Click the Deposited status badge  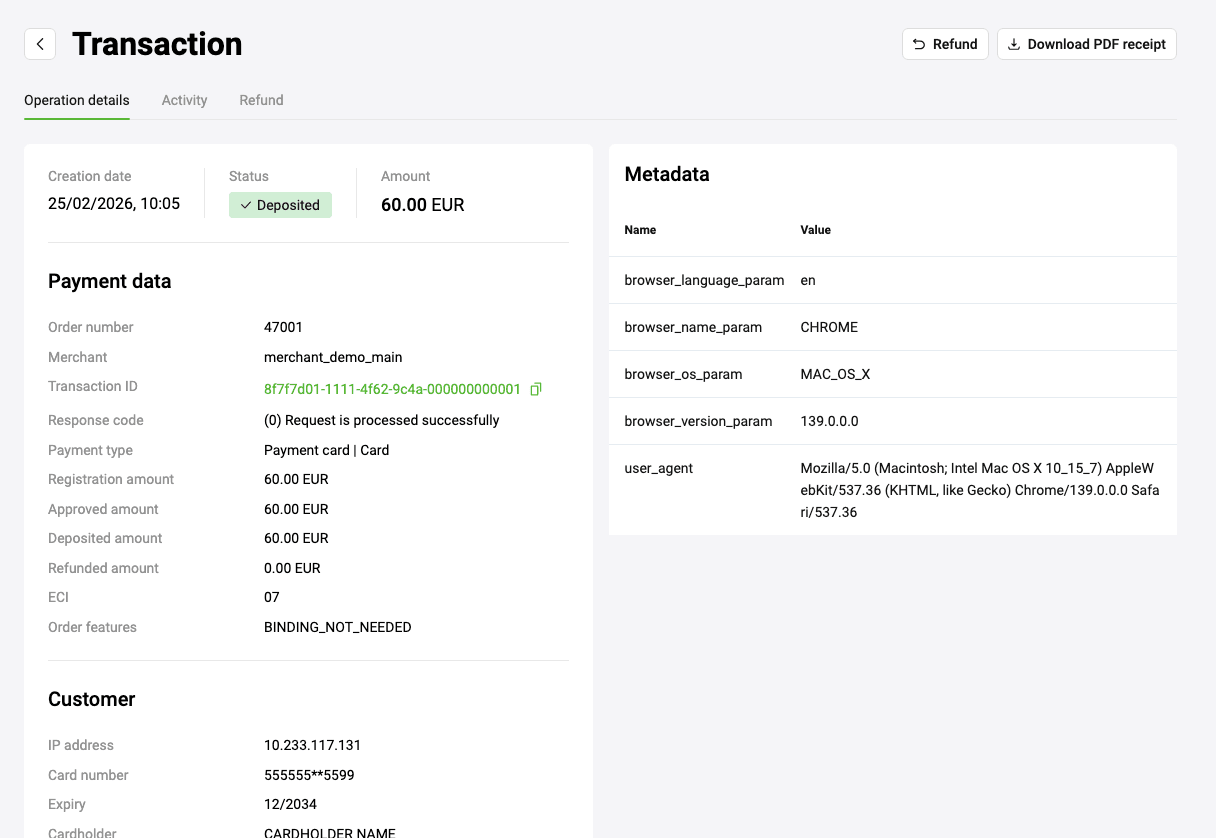280,205
